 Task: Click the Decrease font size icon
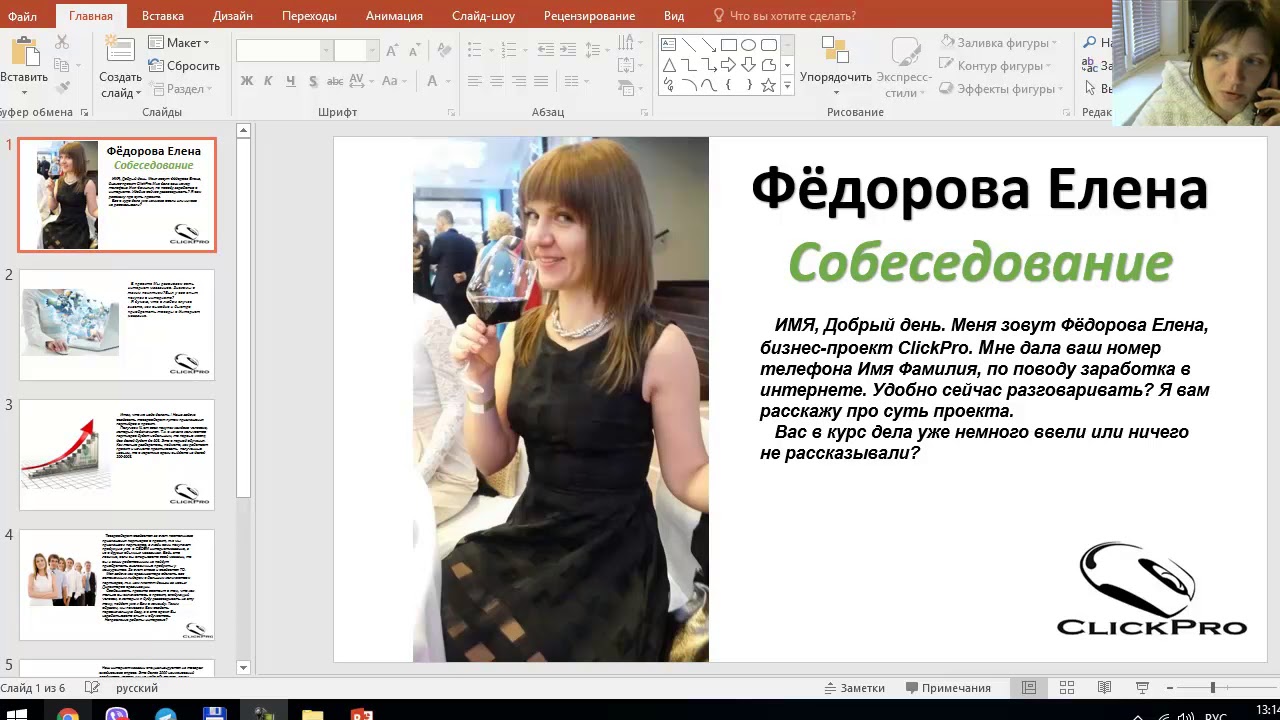tap(415, 50)
